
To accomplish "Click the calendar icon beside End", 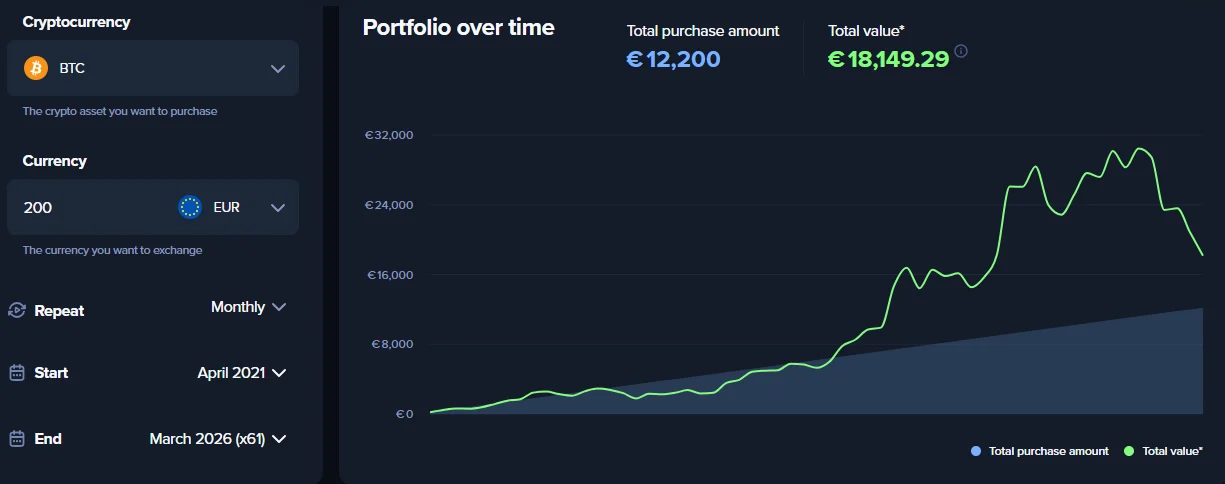I will coord(16,439).
